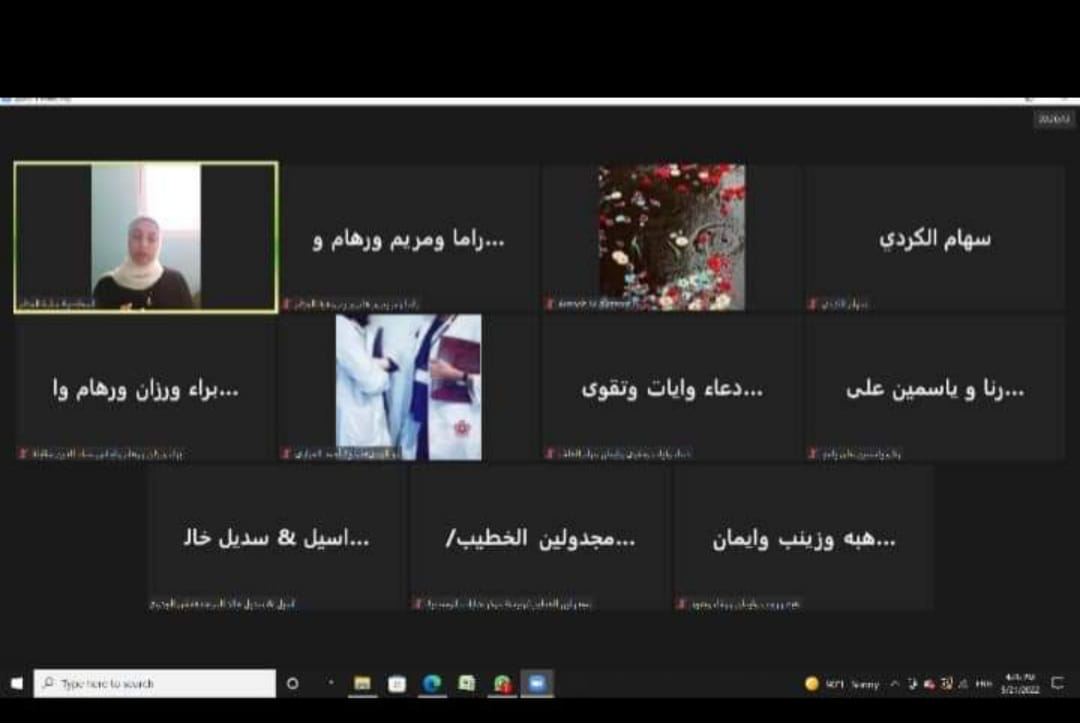Open the Zoom View layout button
Image resolution: width=1080 pixels, height=723 pixels.
[x=1054, y=119]
